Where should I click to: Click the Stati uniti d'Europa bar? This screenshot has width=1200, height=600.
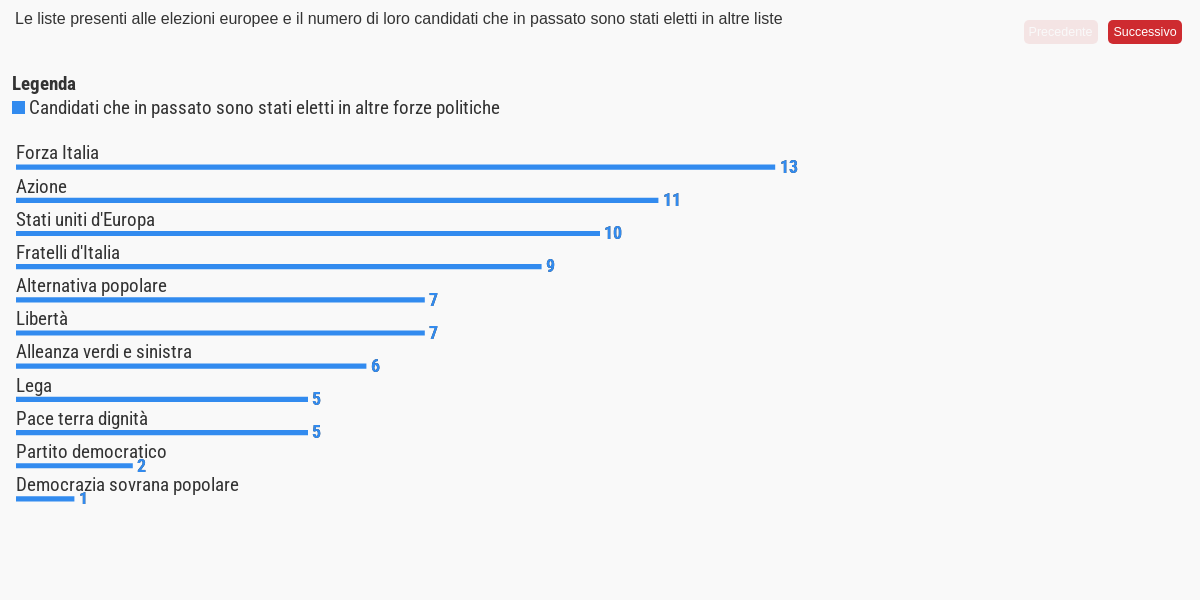(308, 233)
